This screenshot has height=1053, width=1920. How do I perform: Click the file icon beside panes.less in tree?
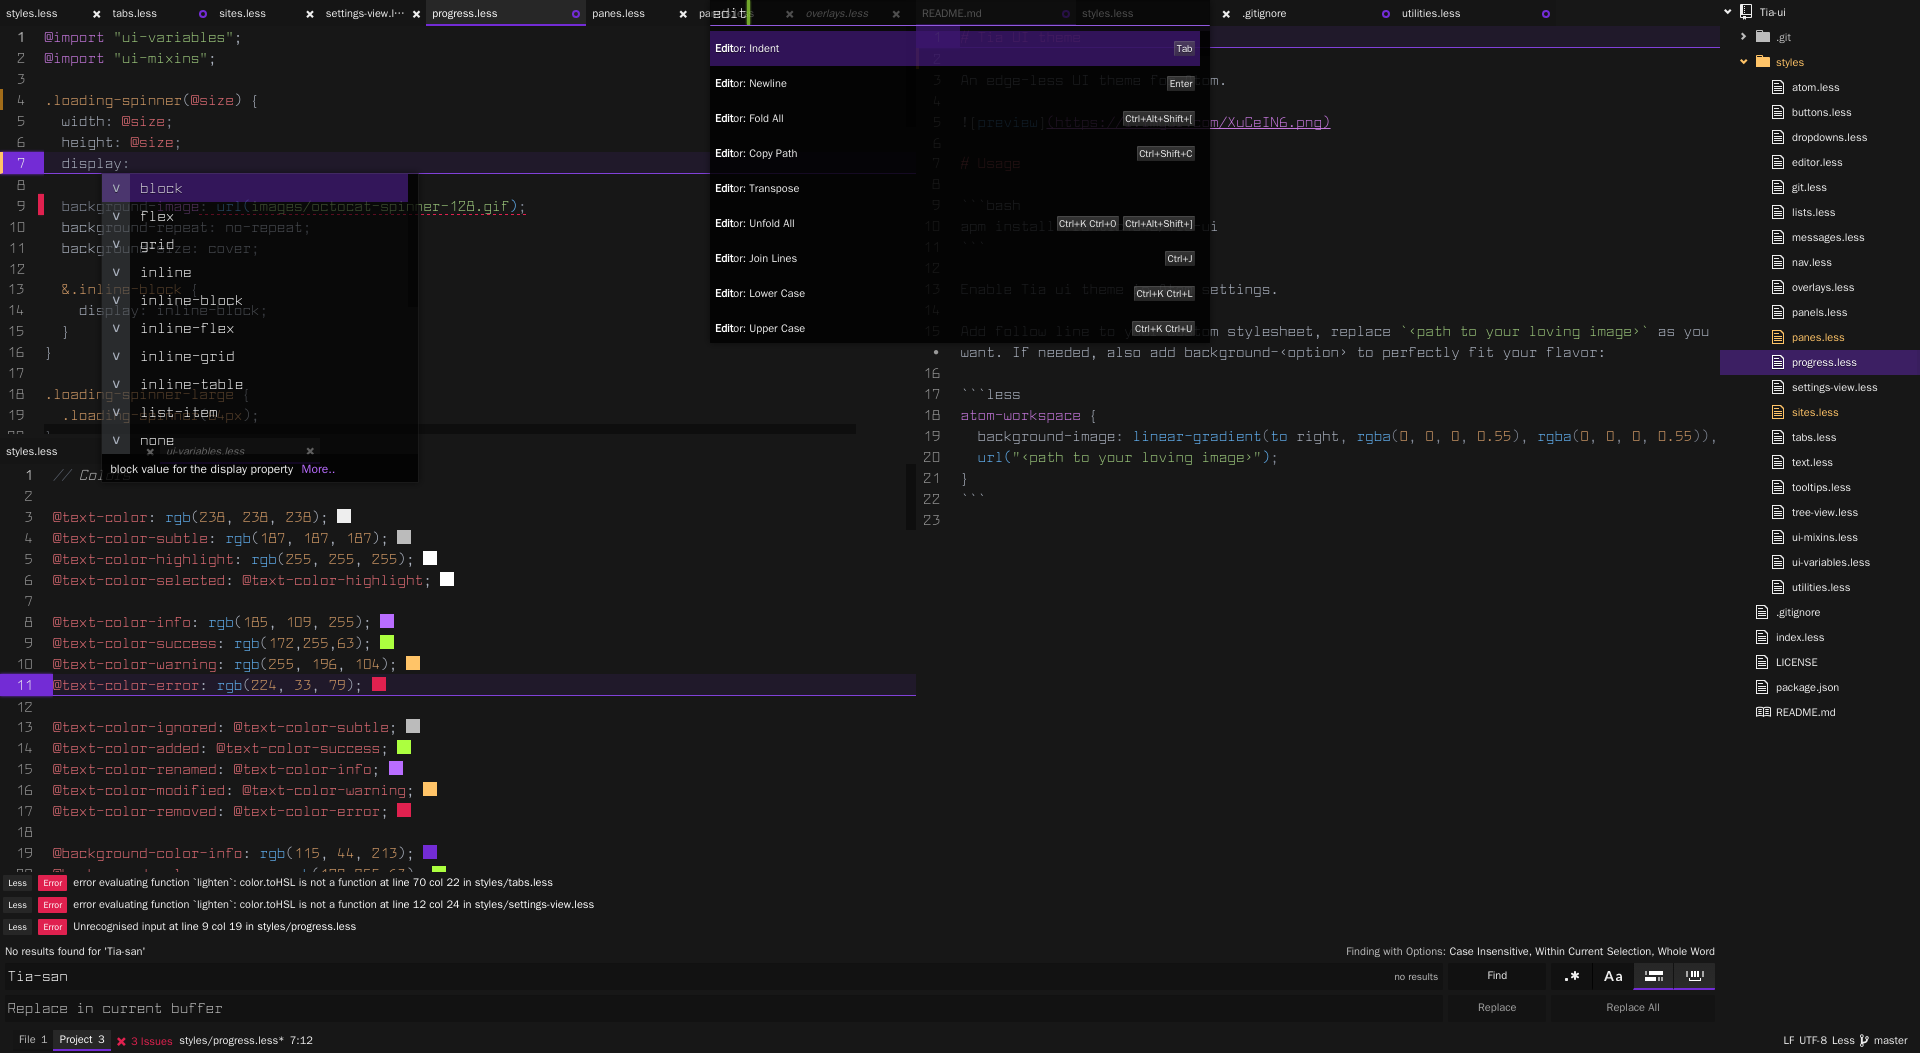pyautogui.click(x=1778, y=337)
